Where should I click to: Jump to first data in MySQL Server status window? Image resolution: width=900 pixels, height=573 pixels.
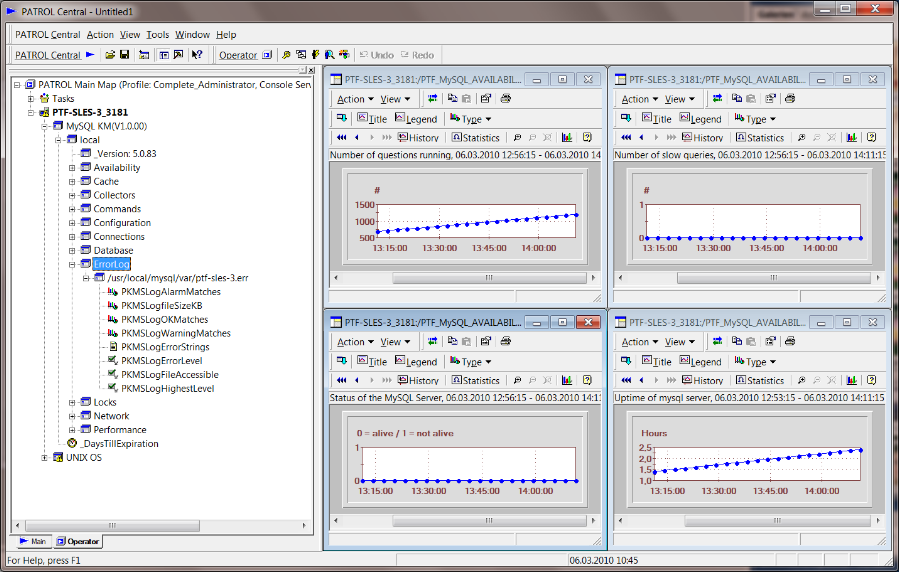(x=342, y=380)
